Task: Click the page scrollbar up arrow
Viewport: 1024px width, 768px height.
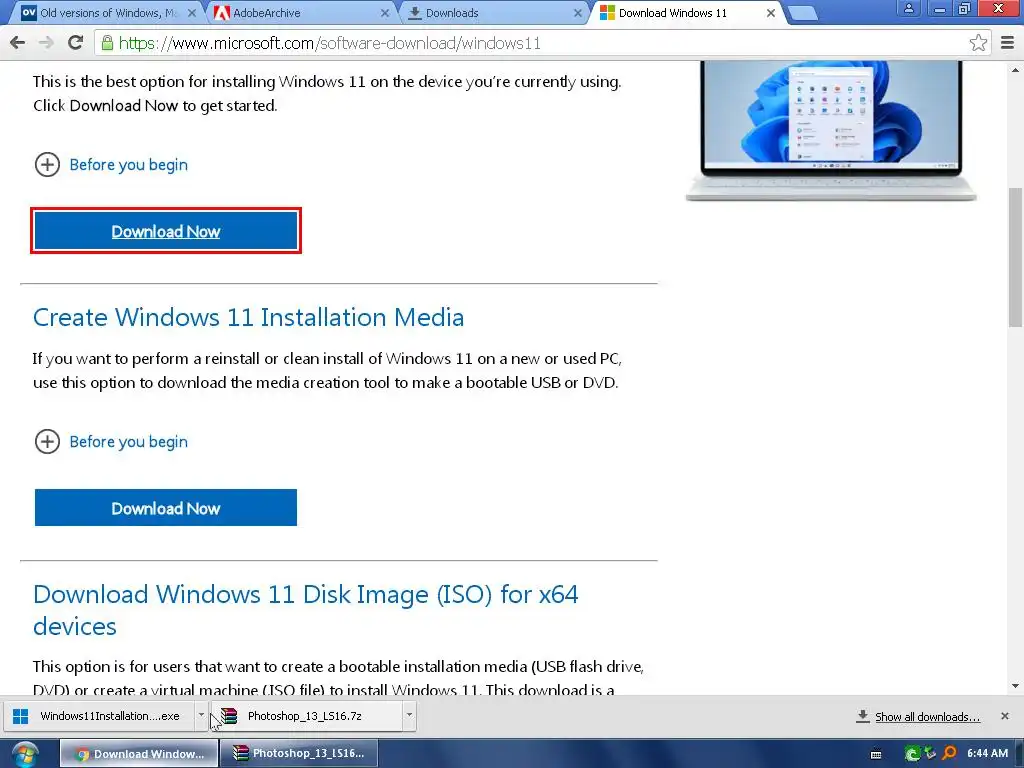Action: pos(1016,69)
